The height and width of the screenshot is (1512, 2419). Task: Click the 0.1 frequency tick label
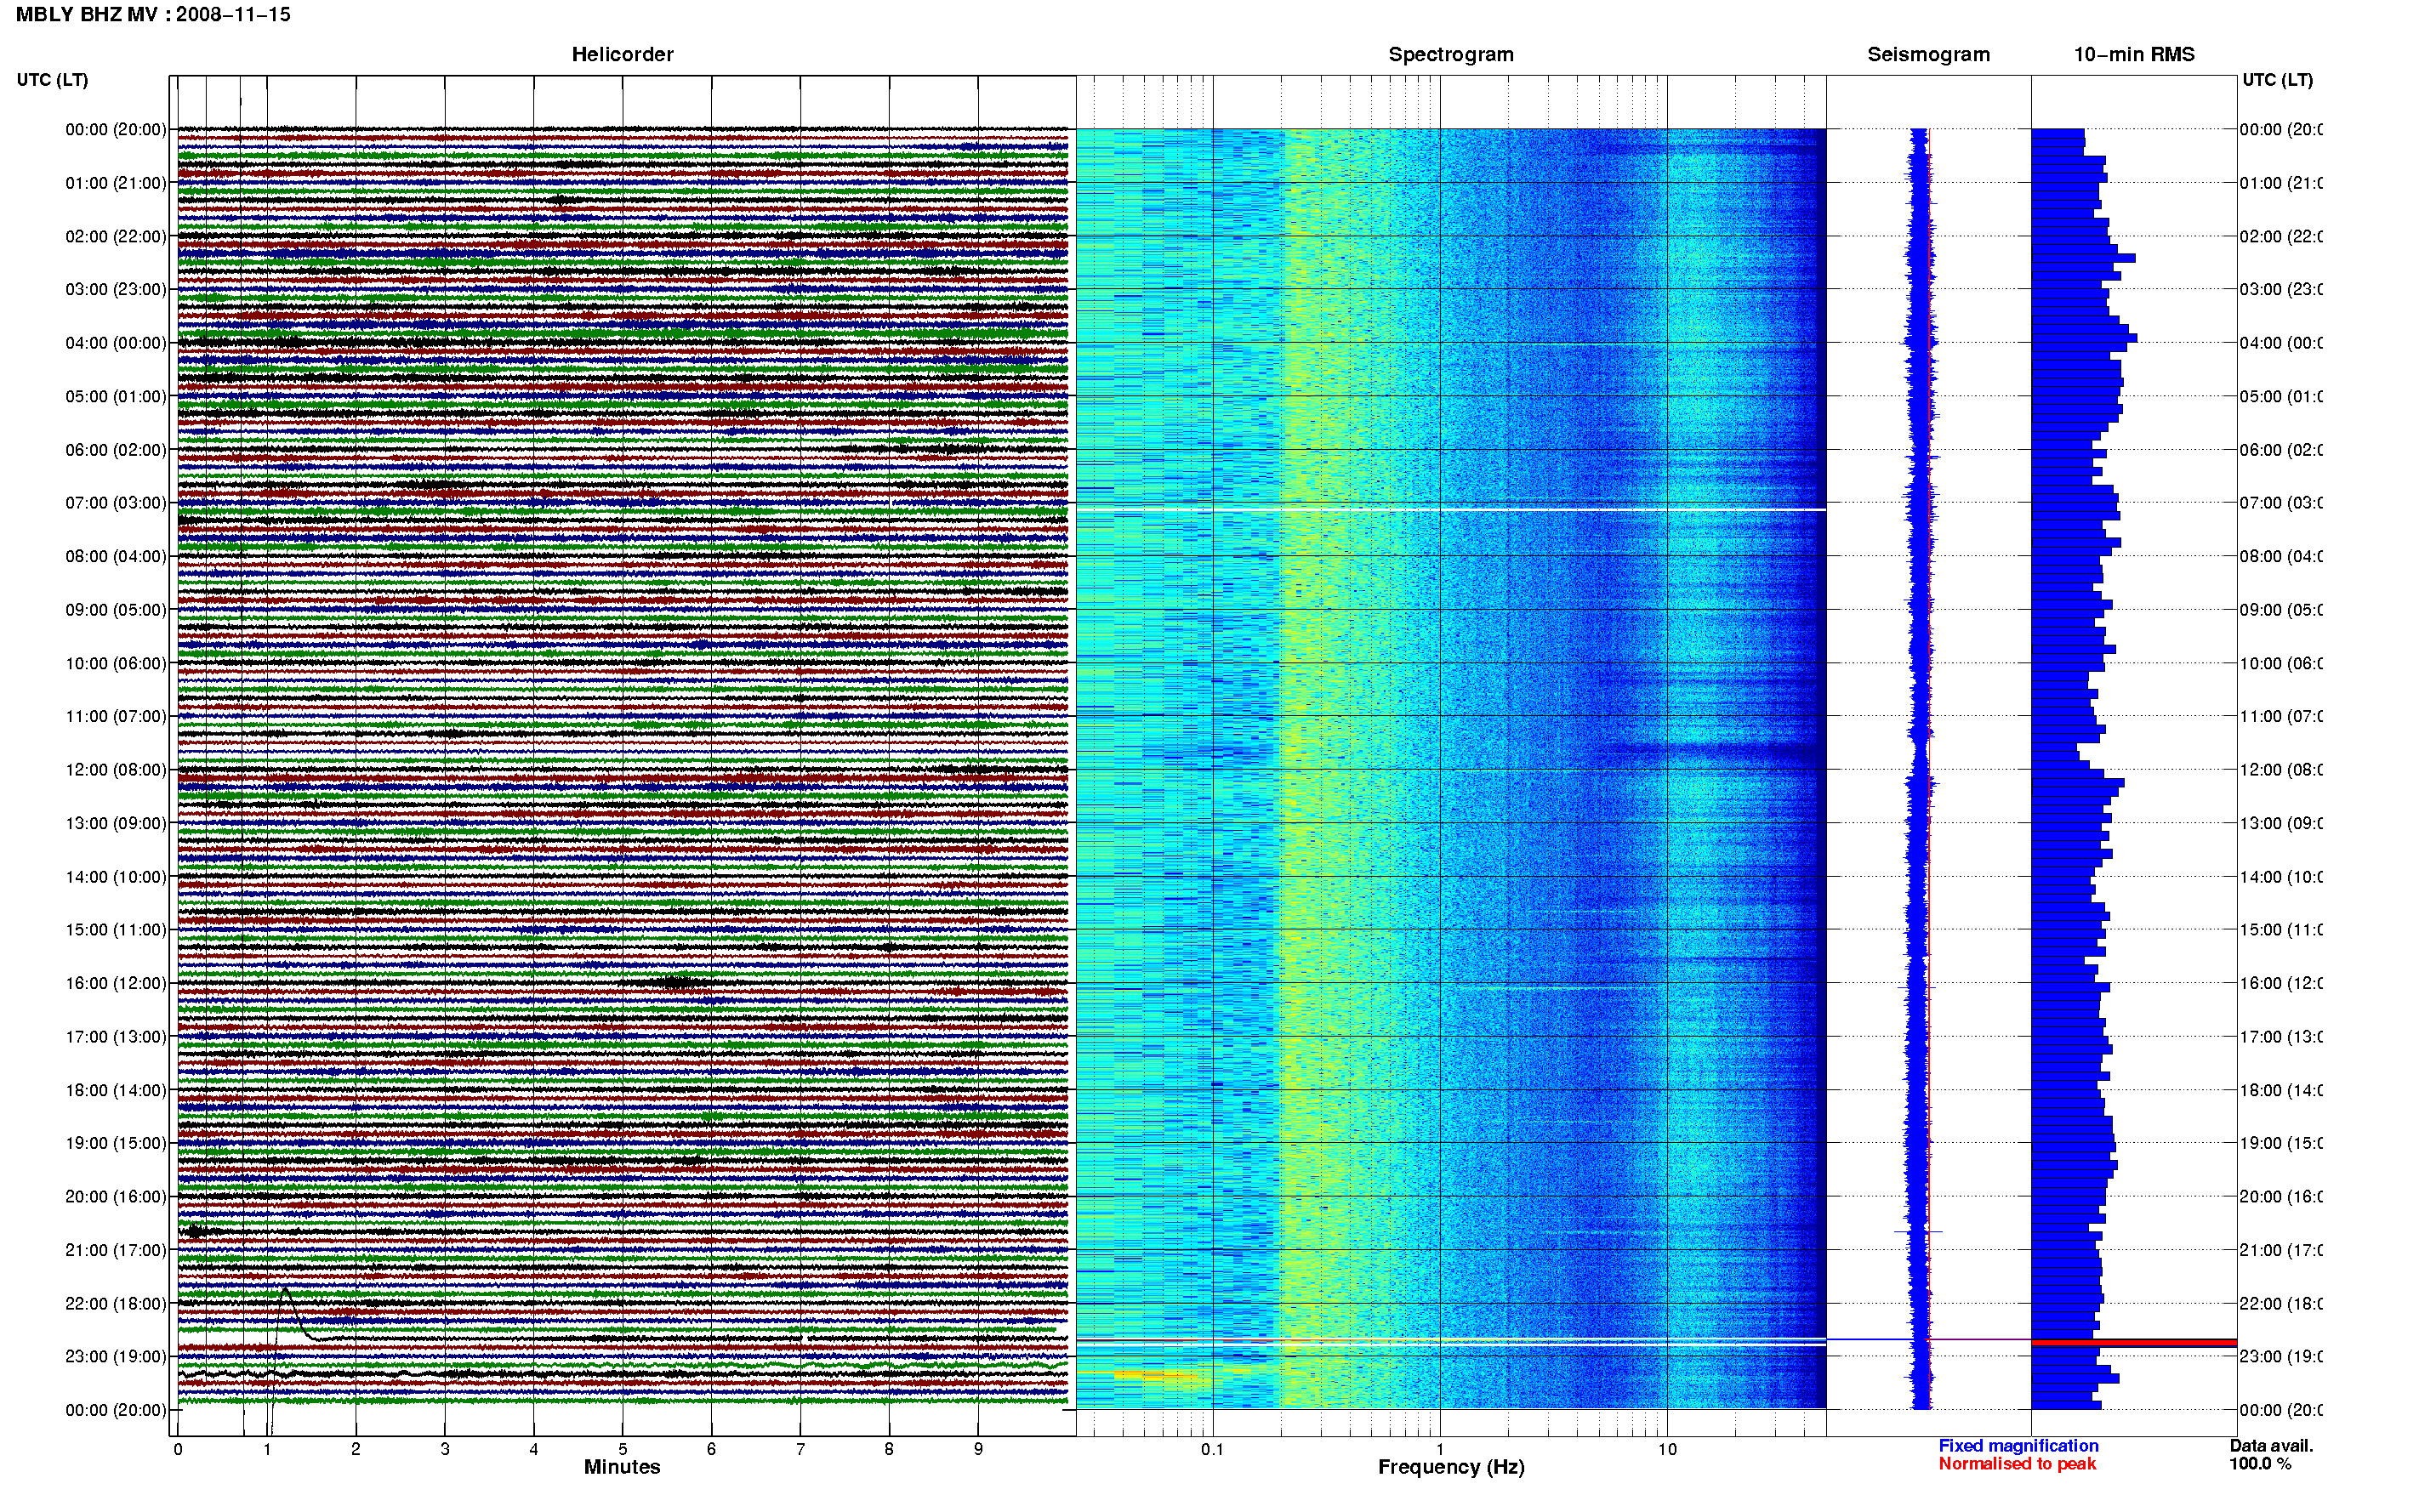pos(1212,1449)
